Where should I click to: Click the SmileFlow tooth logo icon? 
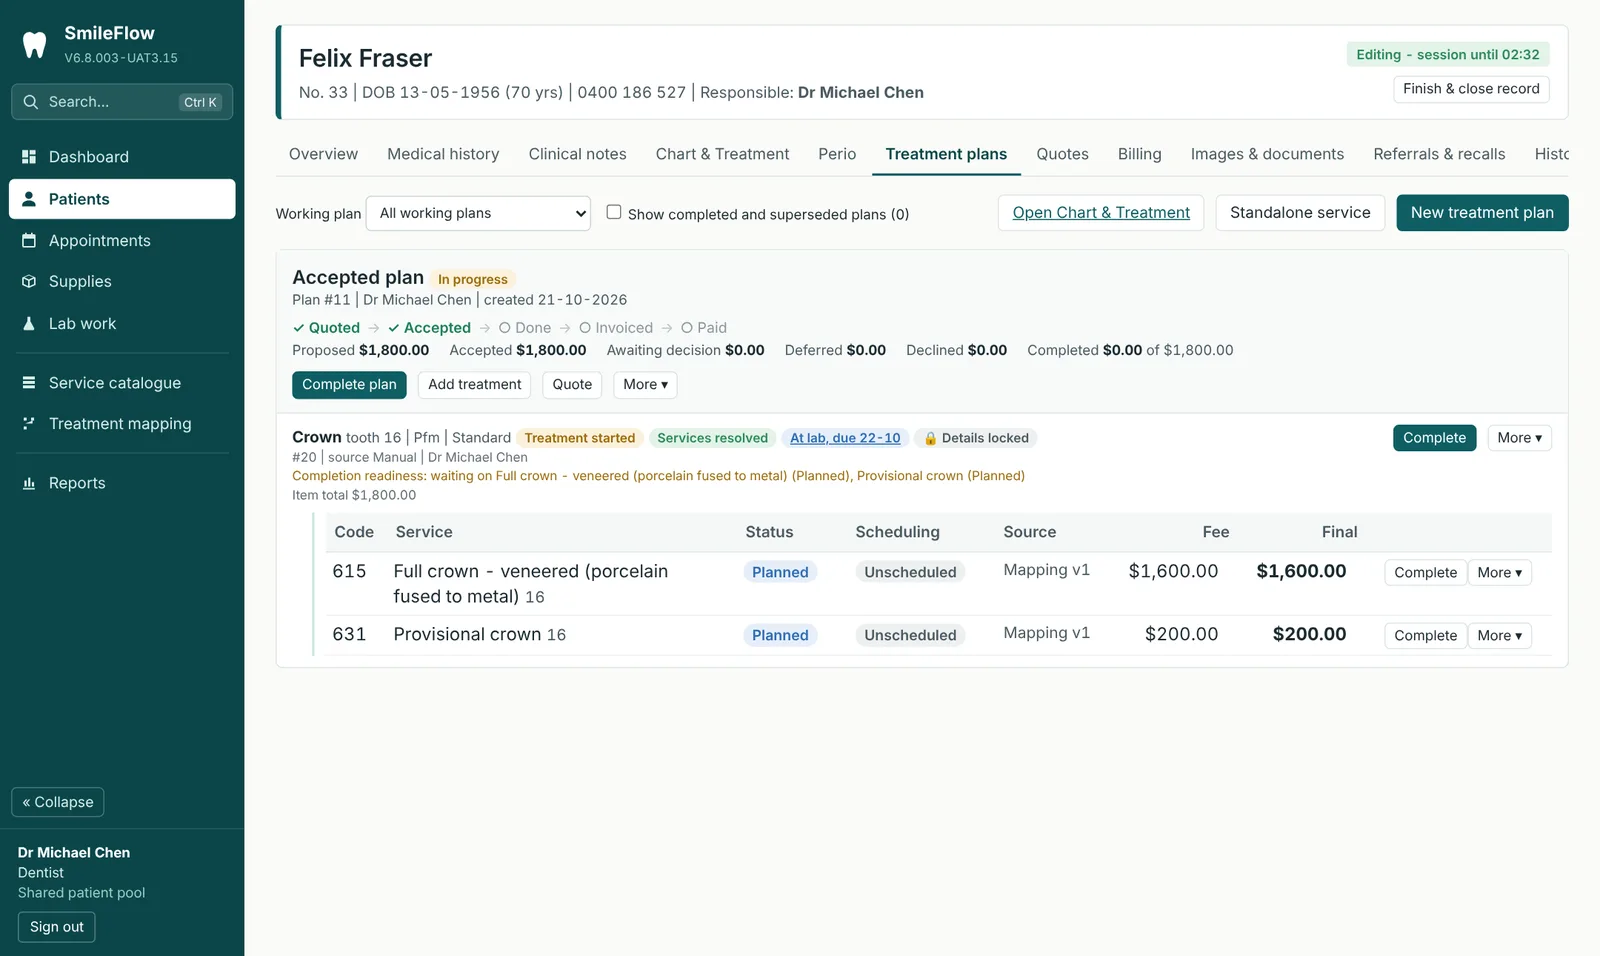tap(34, 45)
